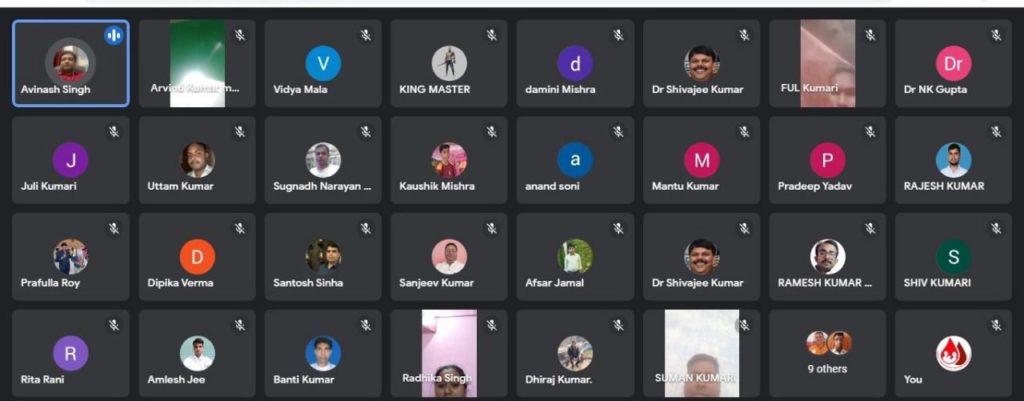Open the 9 others participants tile
Screen dimensions: 1024x401
pyautogui.click(x=827, y=353)
